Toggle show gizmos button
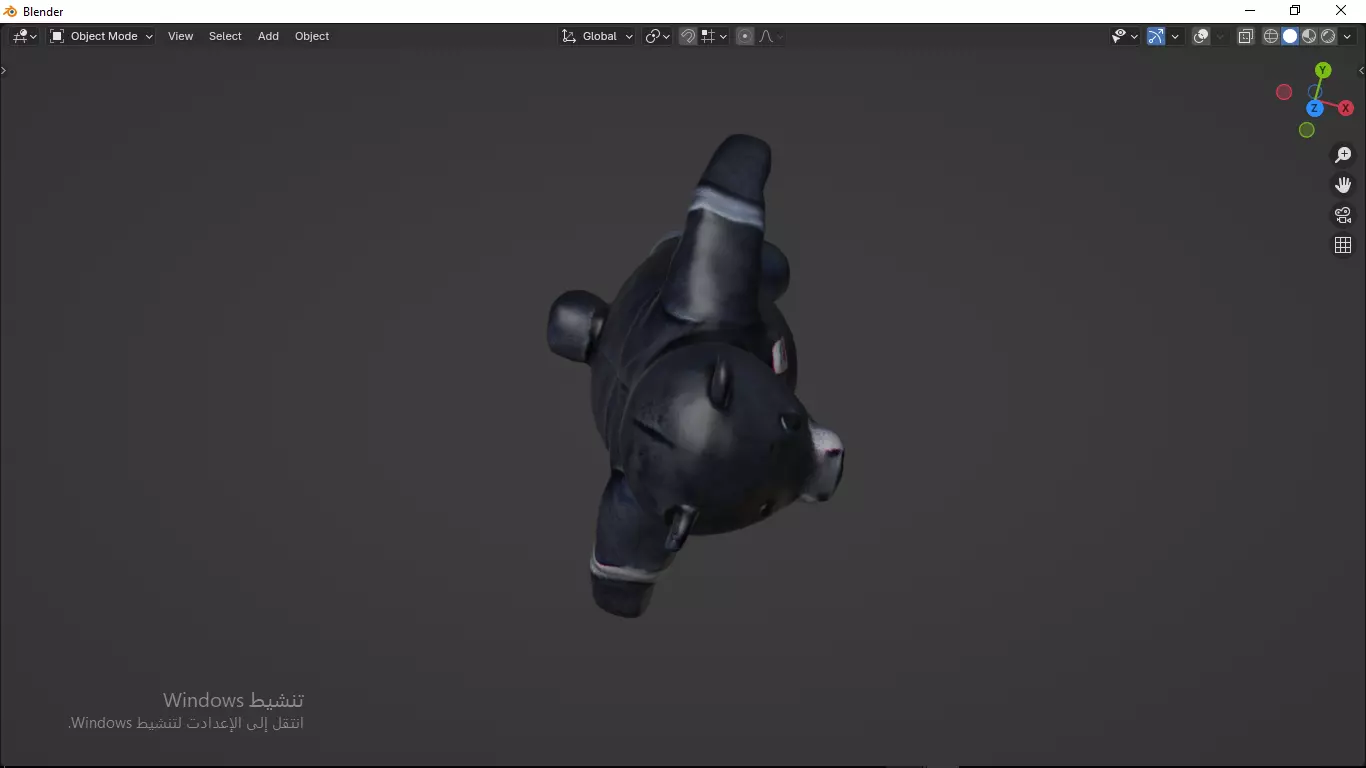 click(1156, 36)
